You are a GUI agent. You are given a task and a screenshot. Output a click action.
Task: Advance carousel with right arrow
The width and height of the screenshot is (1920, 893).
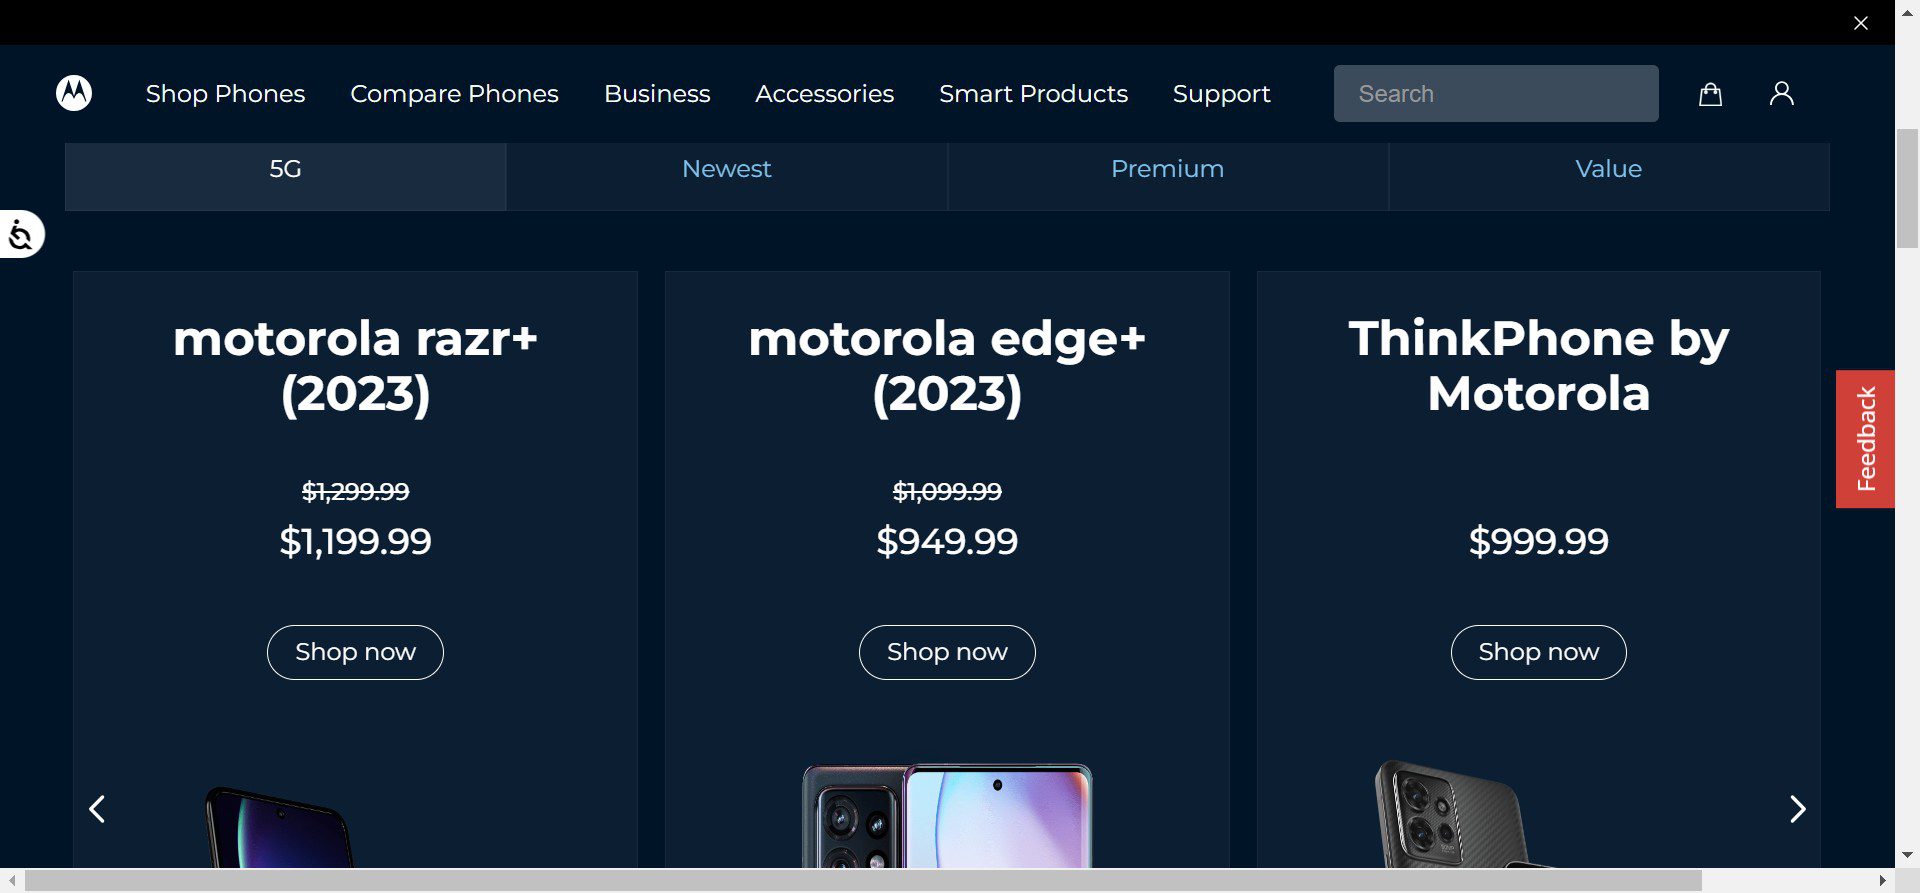pyautogui.click(x=1797, y=809)
